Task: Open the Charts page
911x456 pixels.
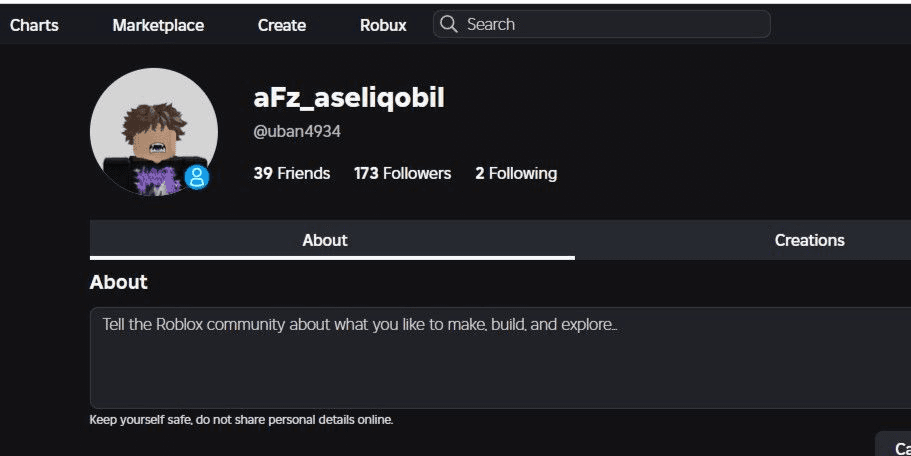Action: [x=34, y=25]
